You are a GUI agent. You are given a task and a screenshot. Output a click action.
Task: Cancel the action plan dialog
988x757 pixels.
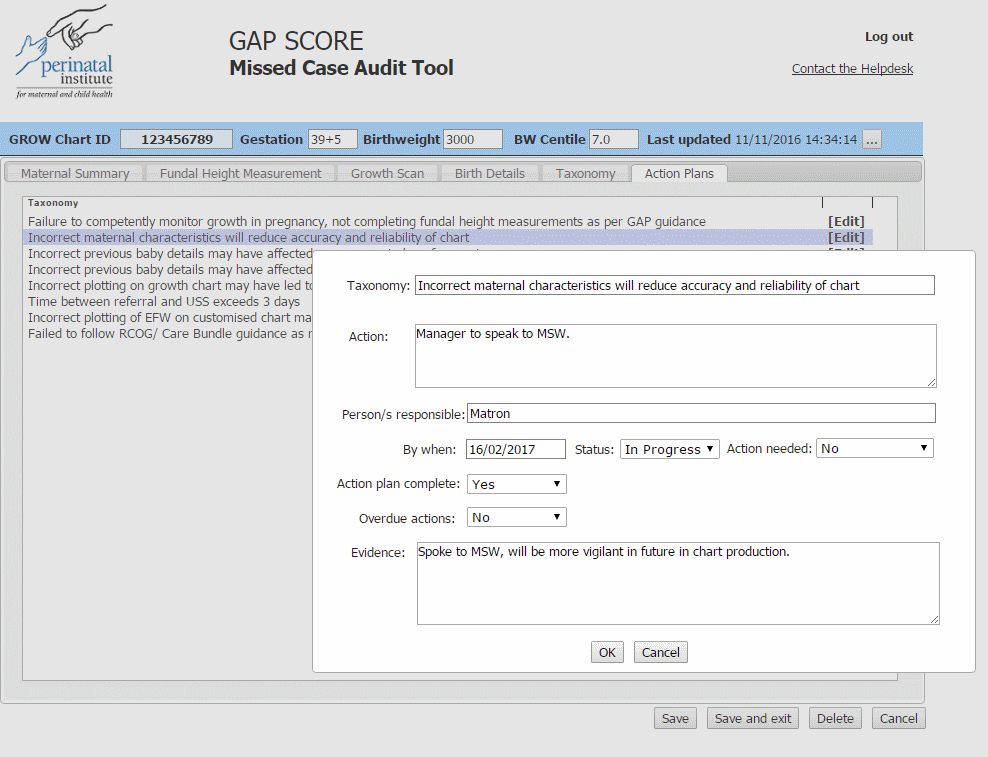tap(660, 651)
